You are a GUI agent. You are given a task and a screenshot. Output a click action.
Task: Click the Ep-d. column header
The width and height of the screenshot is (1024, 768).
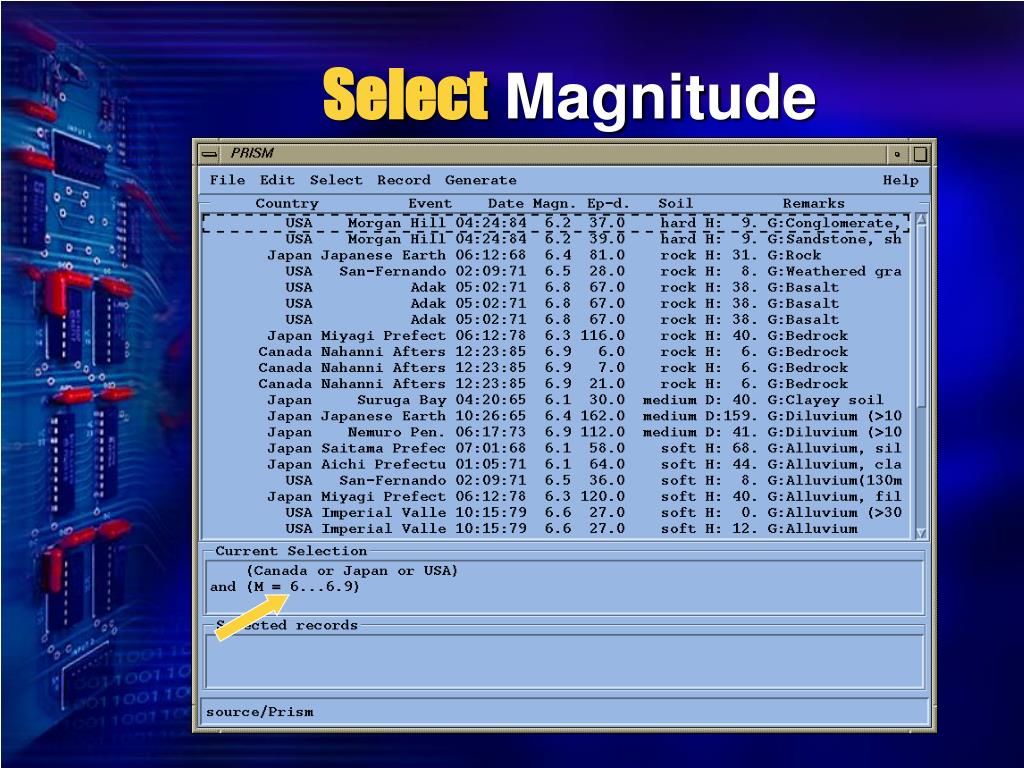pyautogui.click(x=608, y=203)
